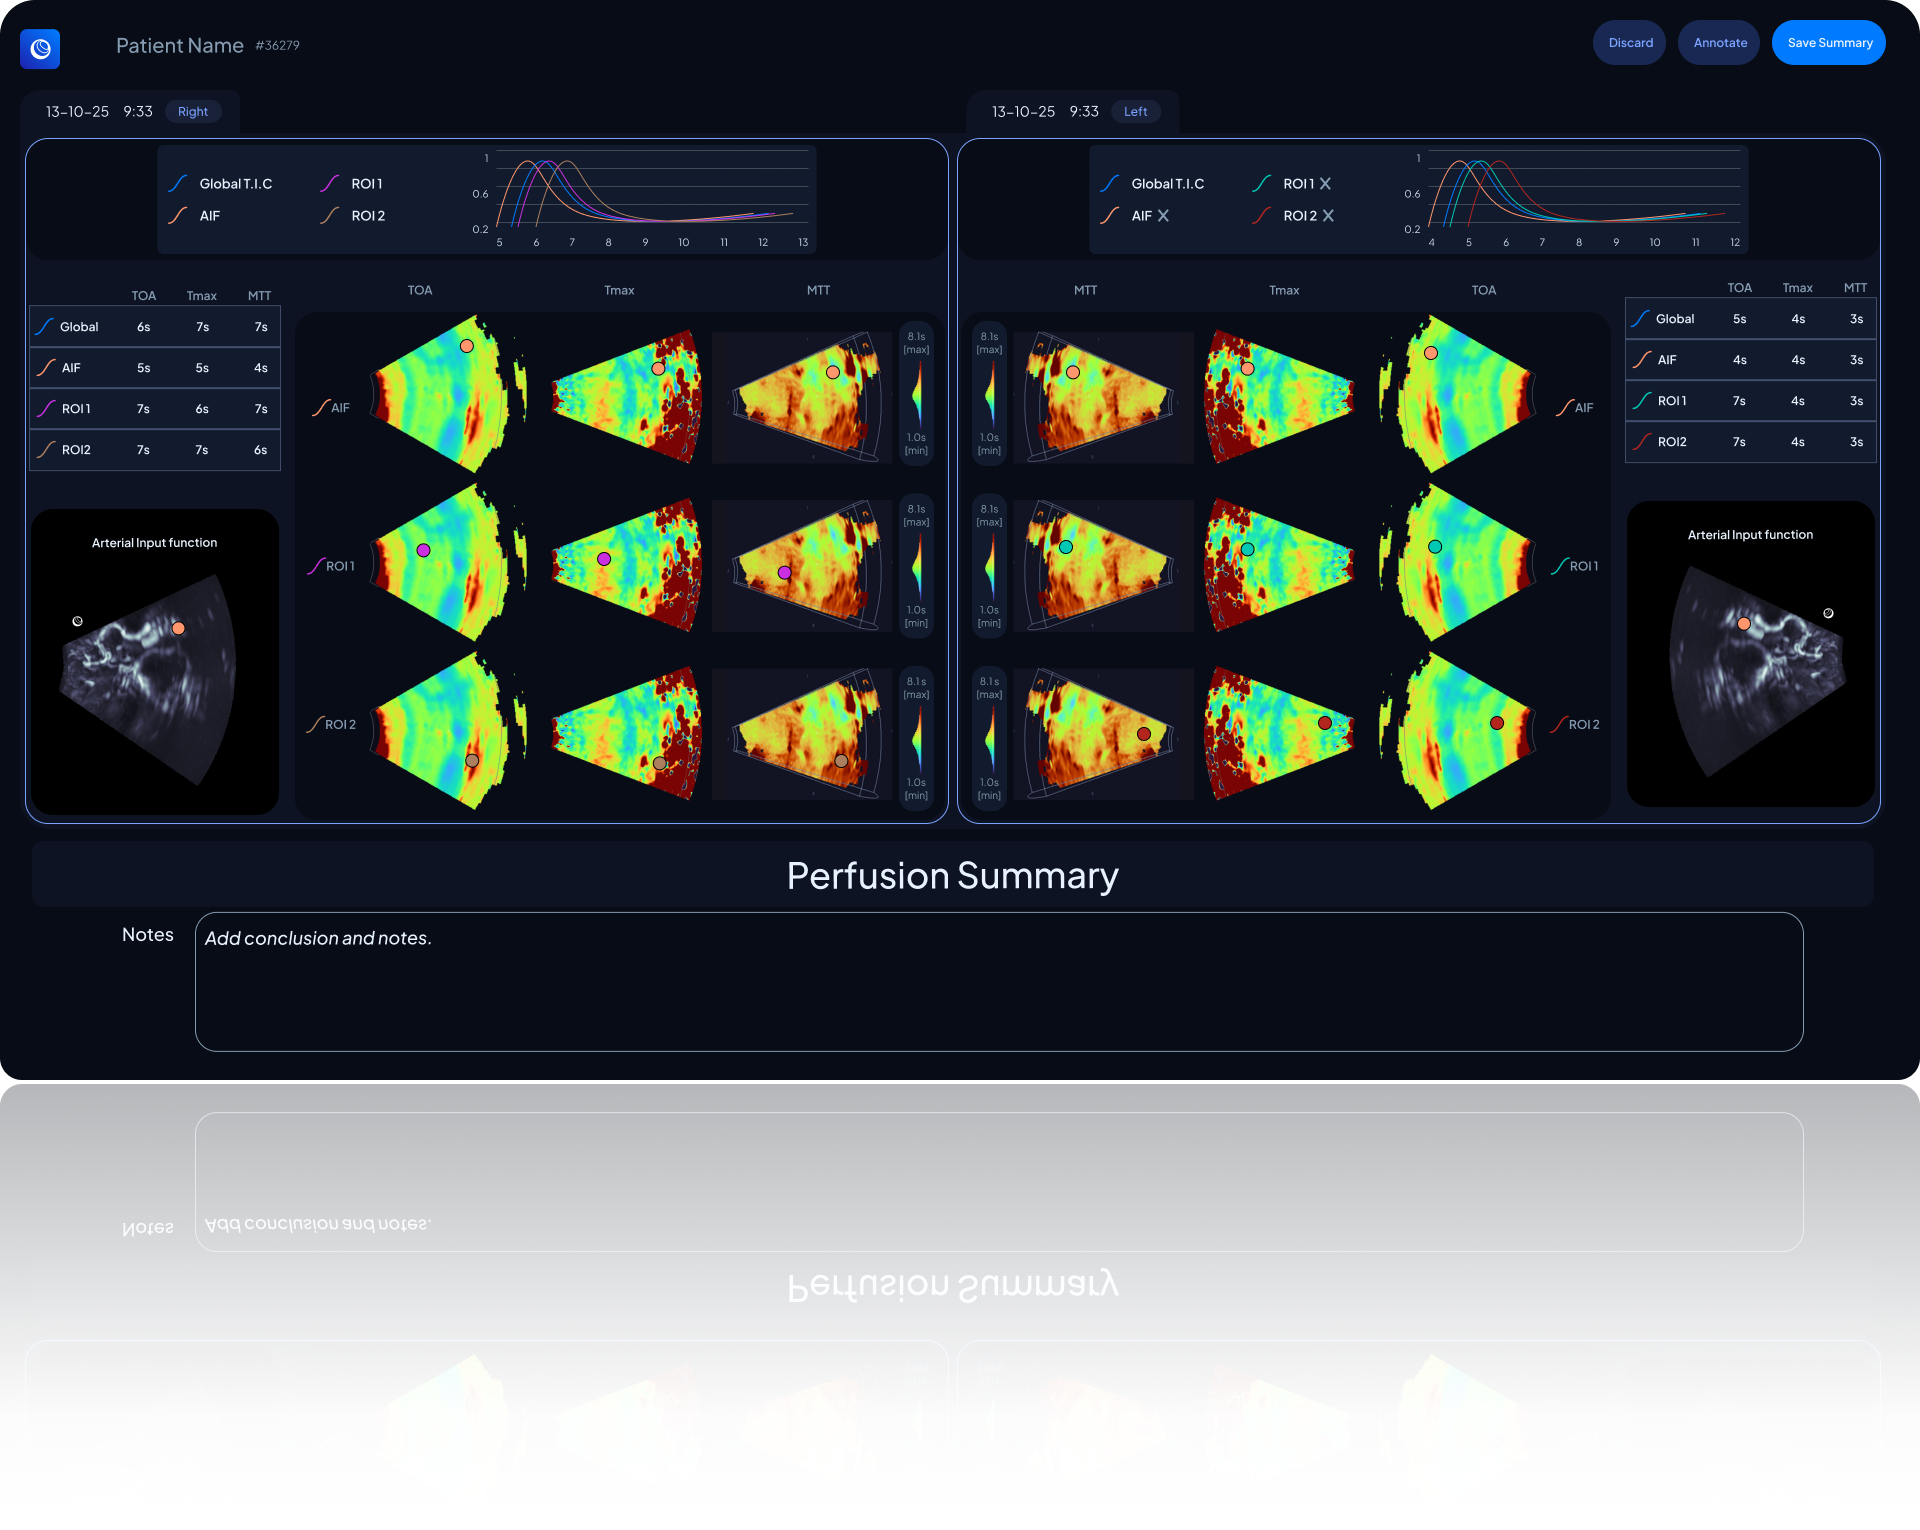
Task: Click the red ROI 2 marker on left MTT map
Action: click(x=1144, y=734)
